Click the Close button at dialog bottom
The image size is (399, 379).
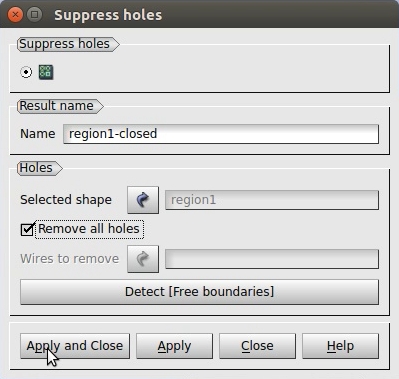coord(257,346)
